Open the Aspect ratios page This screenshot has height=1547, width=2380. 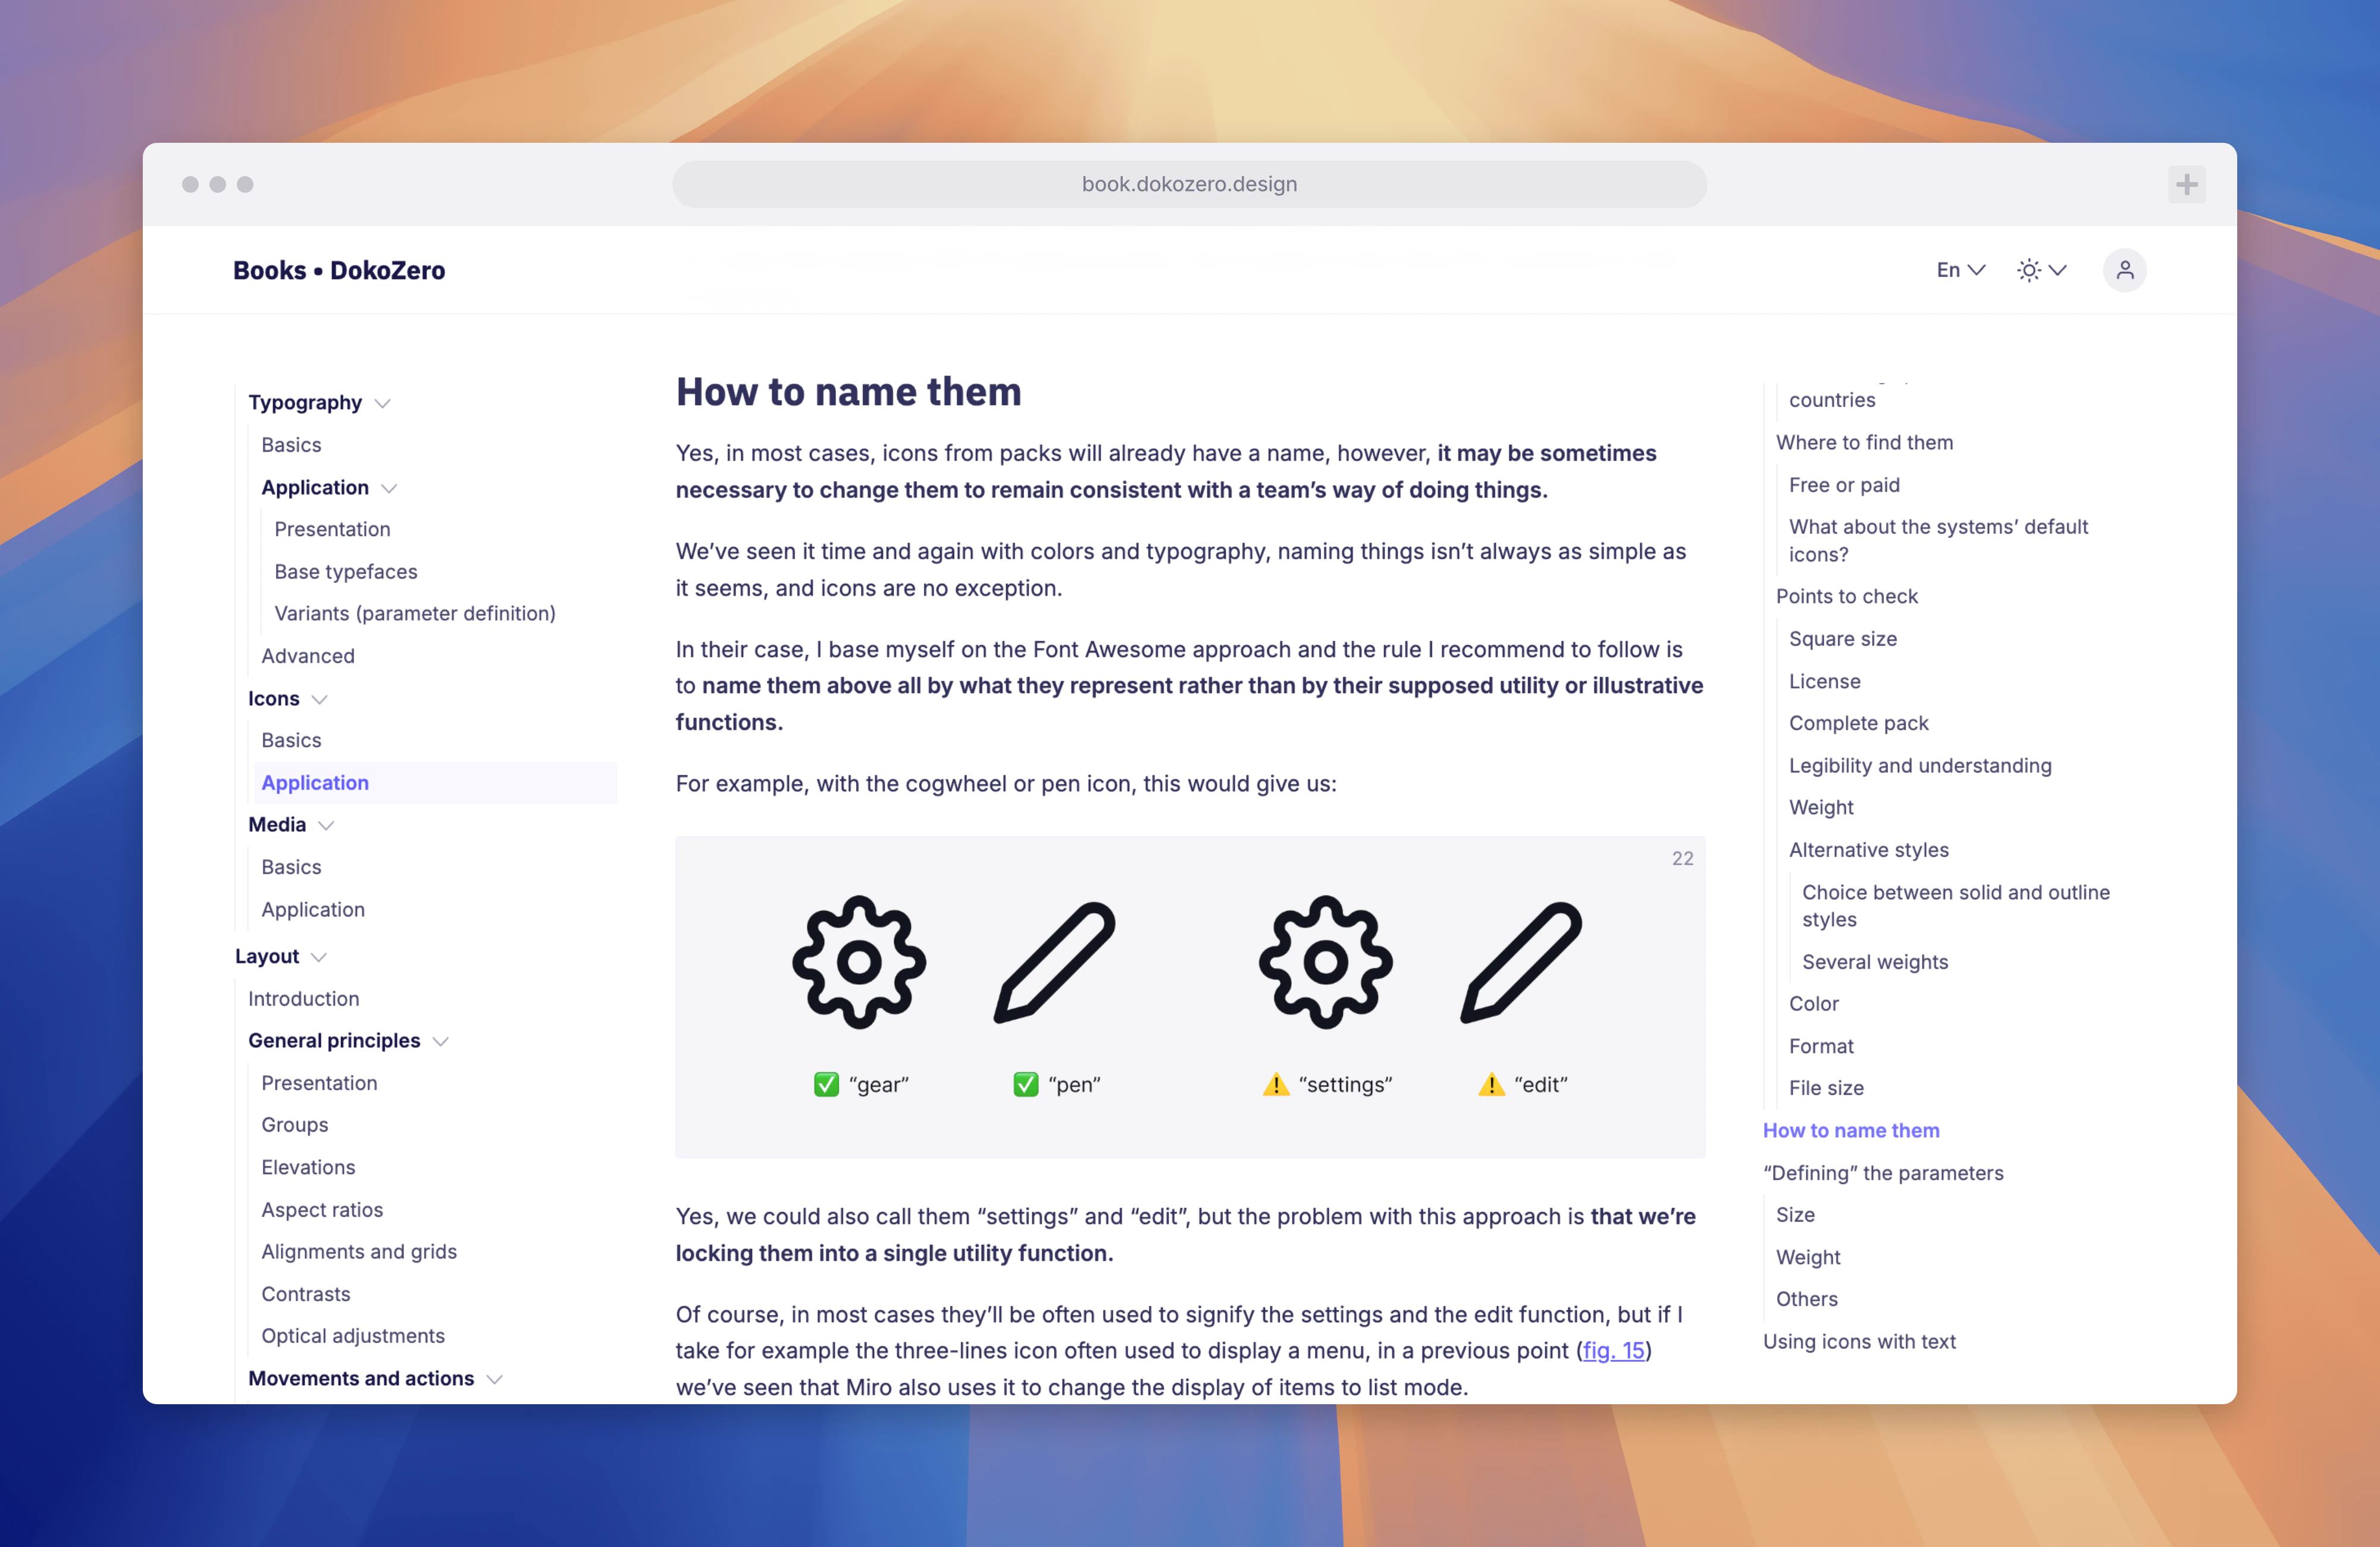tap(322, 1210)
